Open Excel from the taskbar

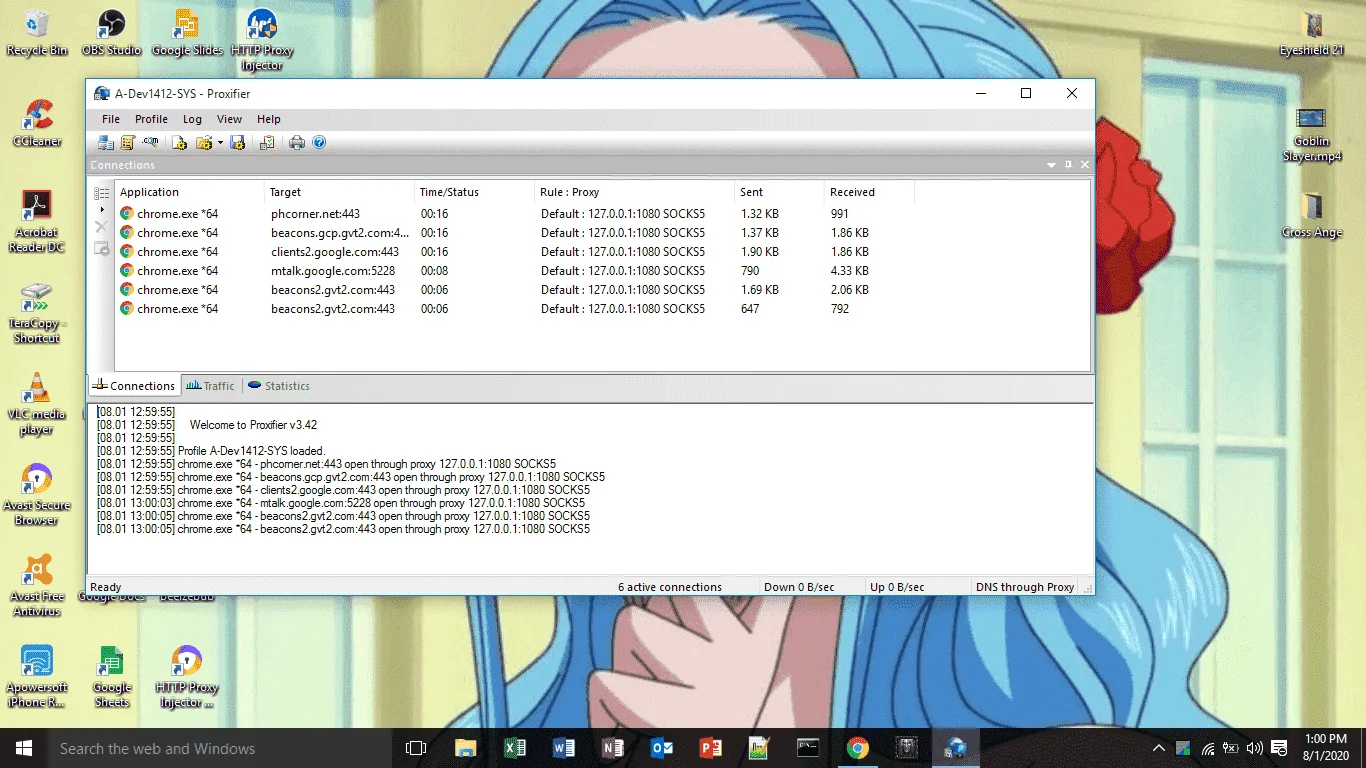(x=514, y=748)
